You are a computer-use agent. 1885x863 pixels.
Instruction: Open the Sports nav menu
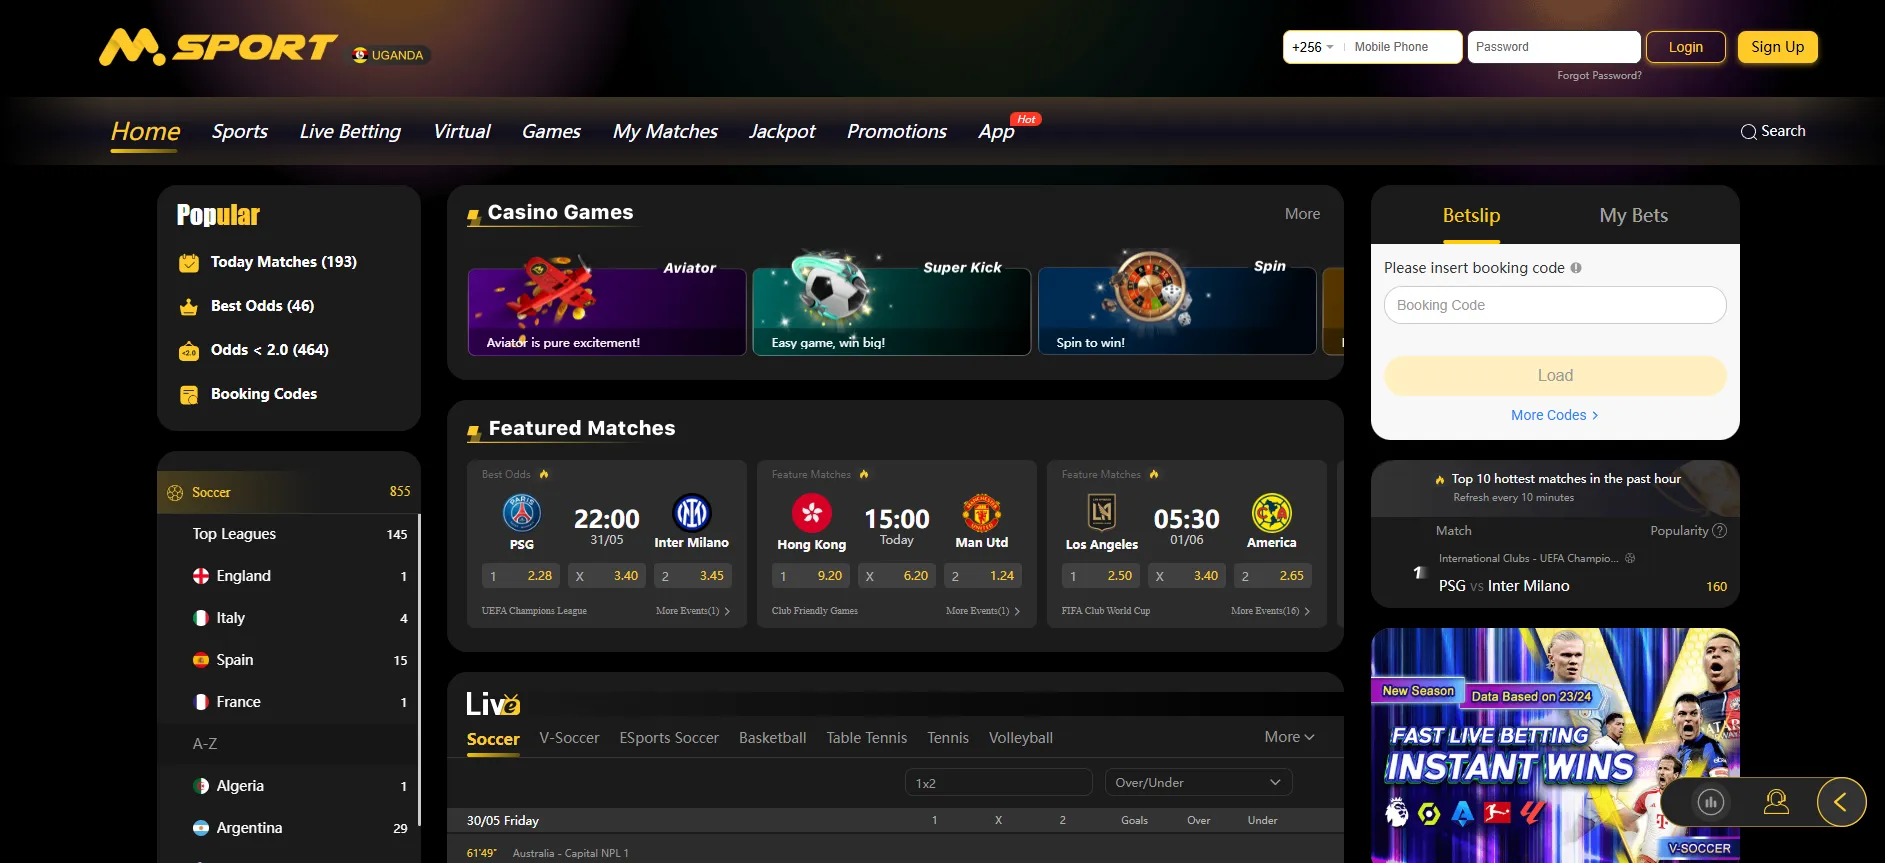240,132
